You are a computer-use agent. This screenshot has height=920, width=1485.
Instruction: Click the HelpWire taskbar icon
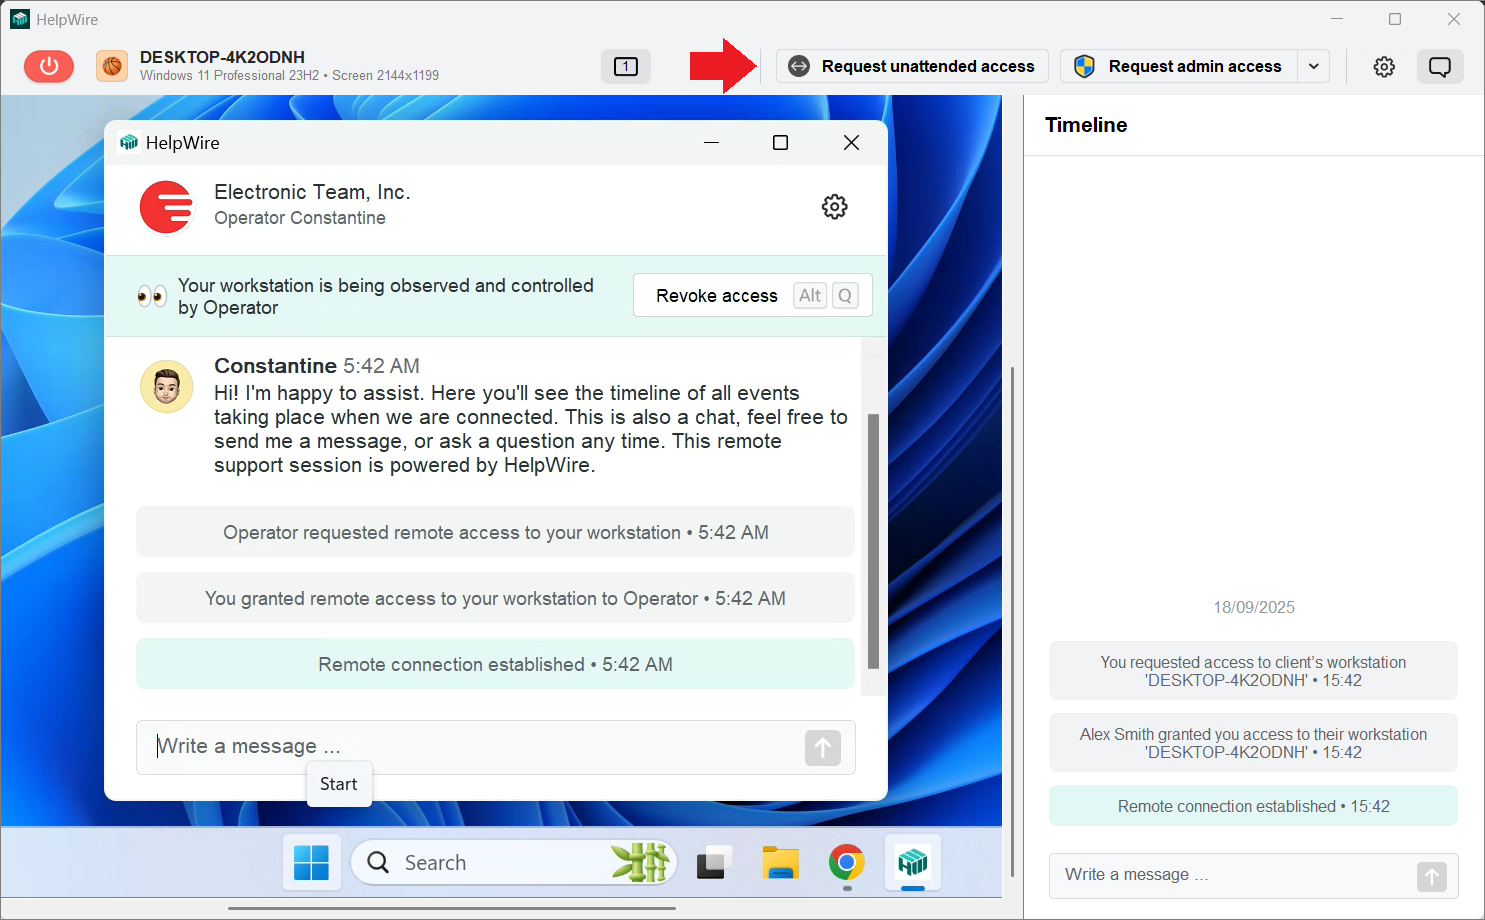912,862
